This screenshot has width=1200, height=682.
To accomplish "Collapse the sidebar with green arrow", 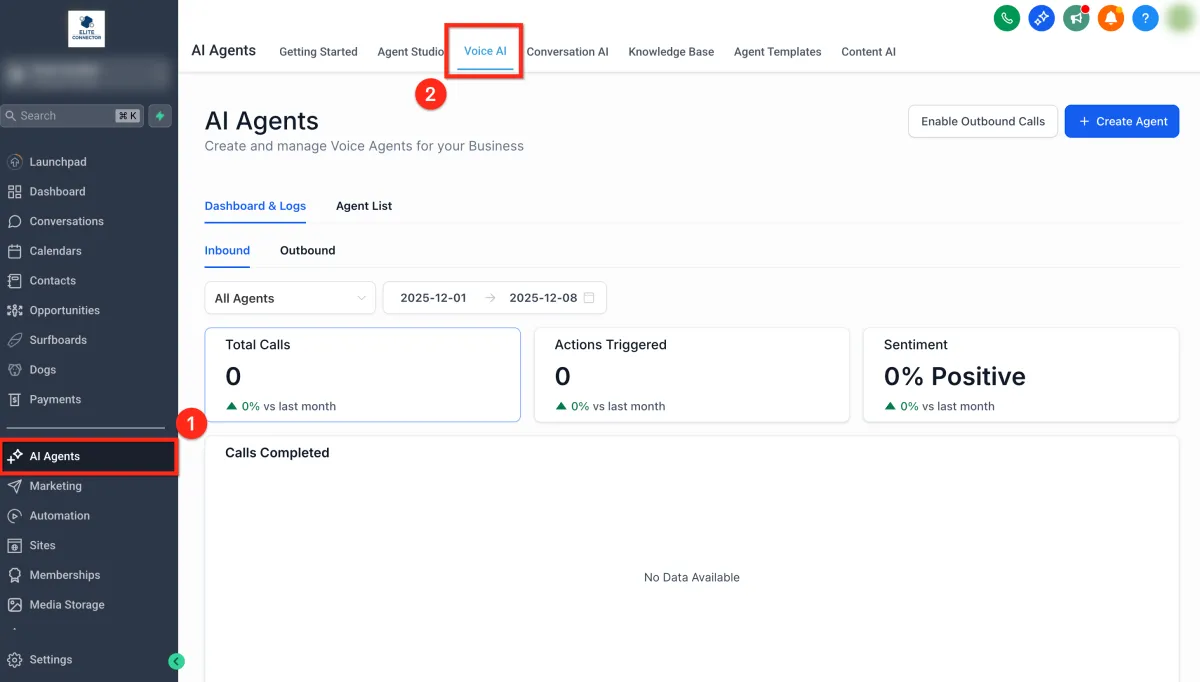I will (177, 661).
